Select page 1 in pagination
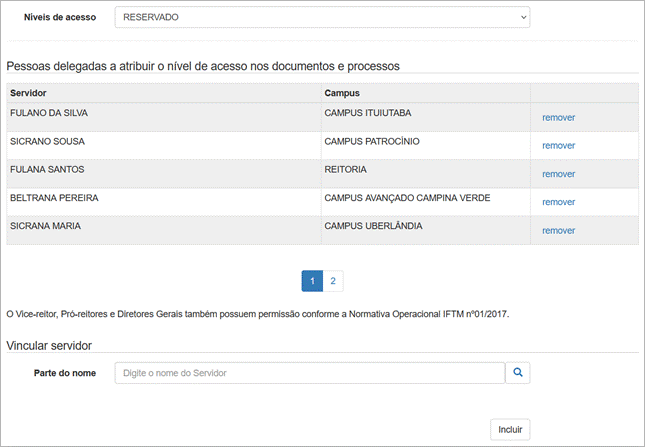 (312, 281)
